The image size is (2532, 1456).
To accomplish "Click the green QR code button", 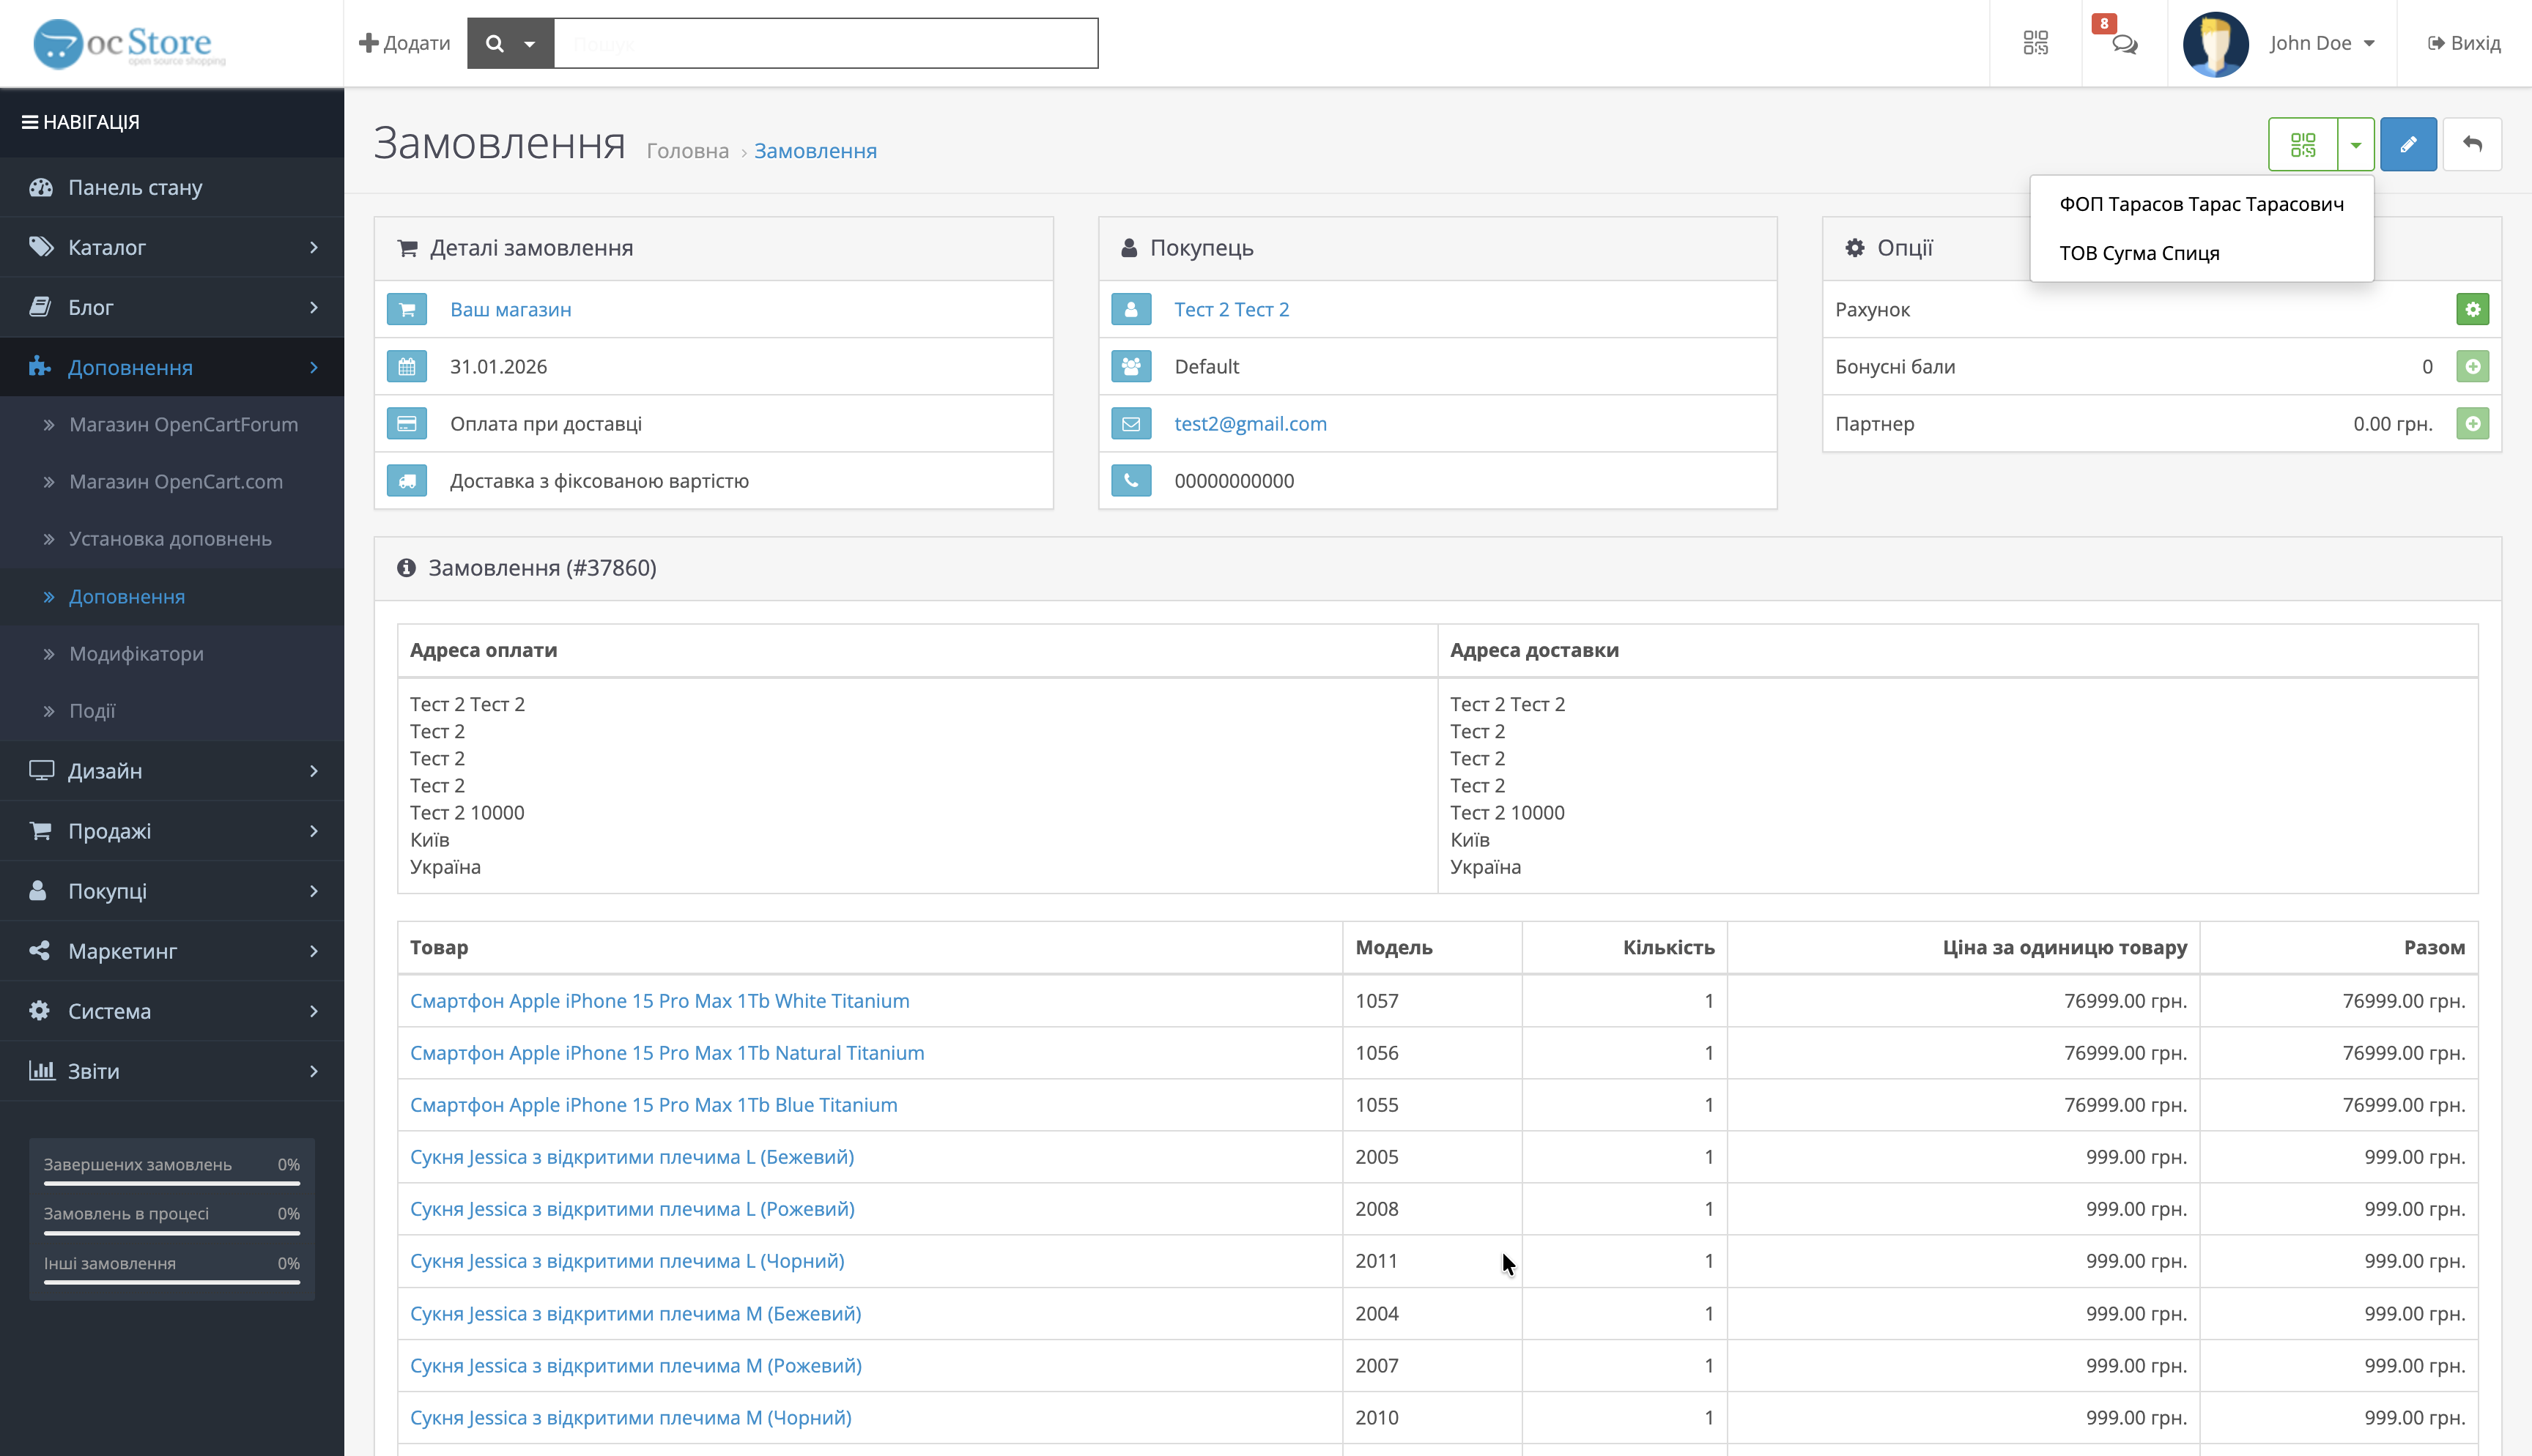I will point(2302,145).
